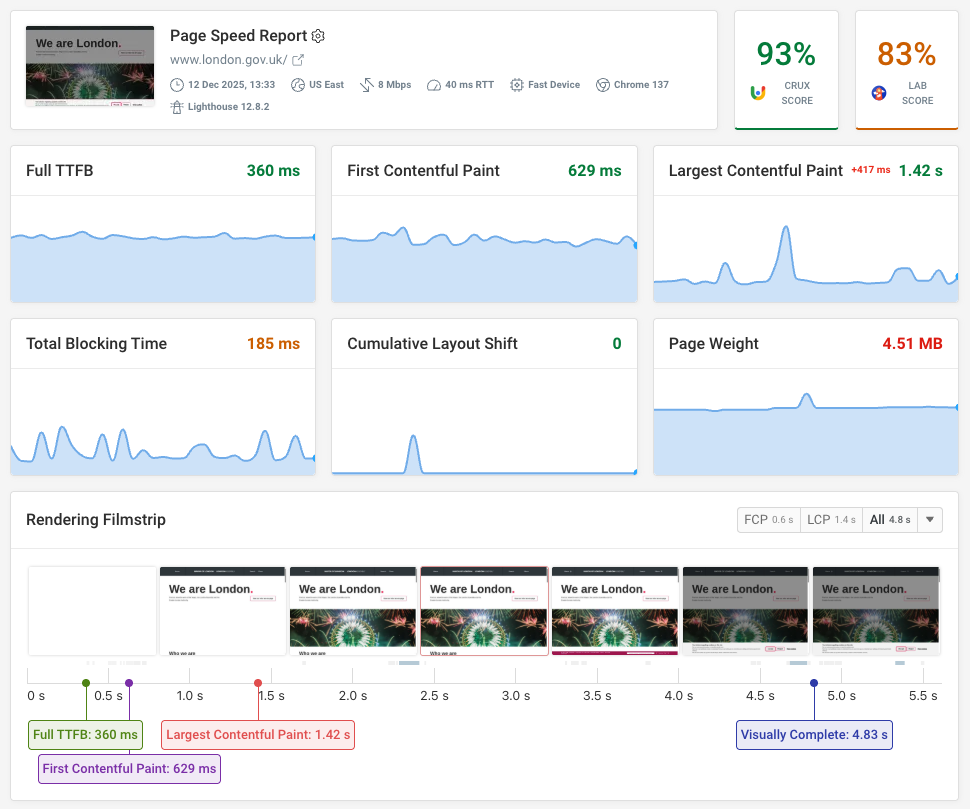This screenshot has height=809, width=970.
Task: Click the Full TTFB 360 ms label
Action: (x=85, y=734)
